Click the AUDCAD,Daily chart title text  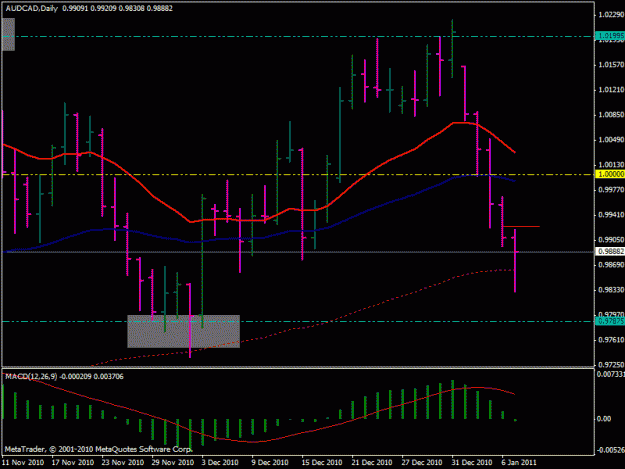(x=31, y=8)
